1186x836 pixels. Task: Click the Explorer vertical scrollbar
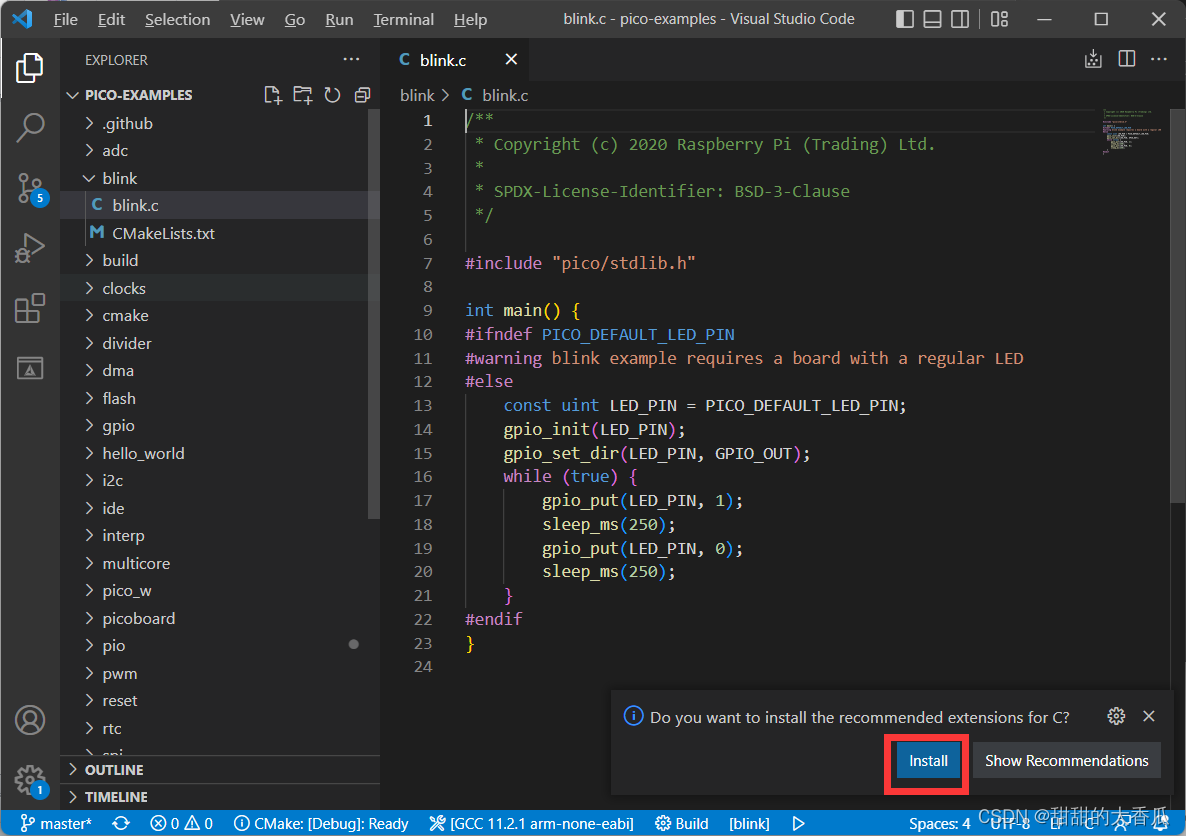[374, 315]
